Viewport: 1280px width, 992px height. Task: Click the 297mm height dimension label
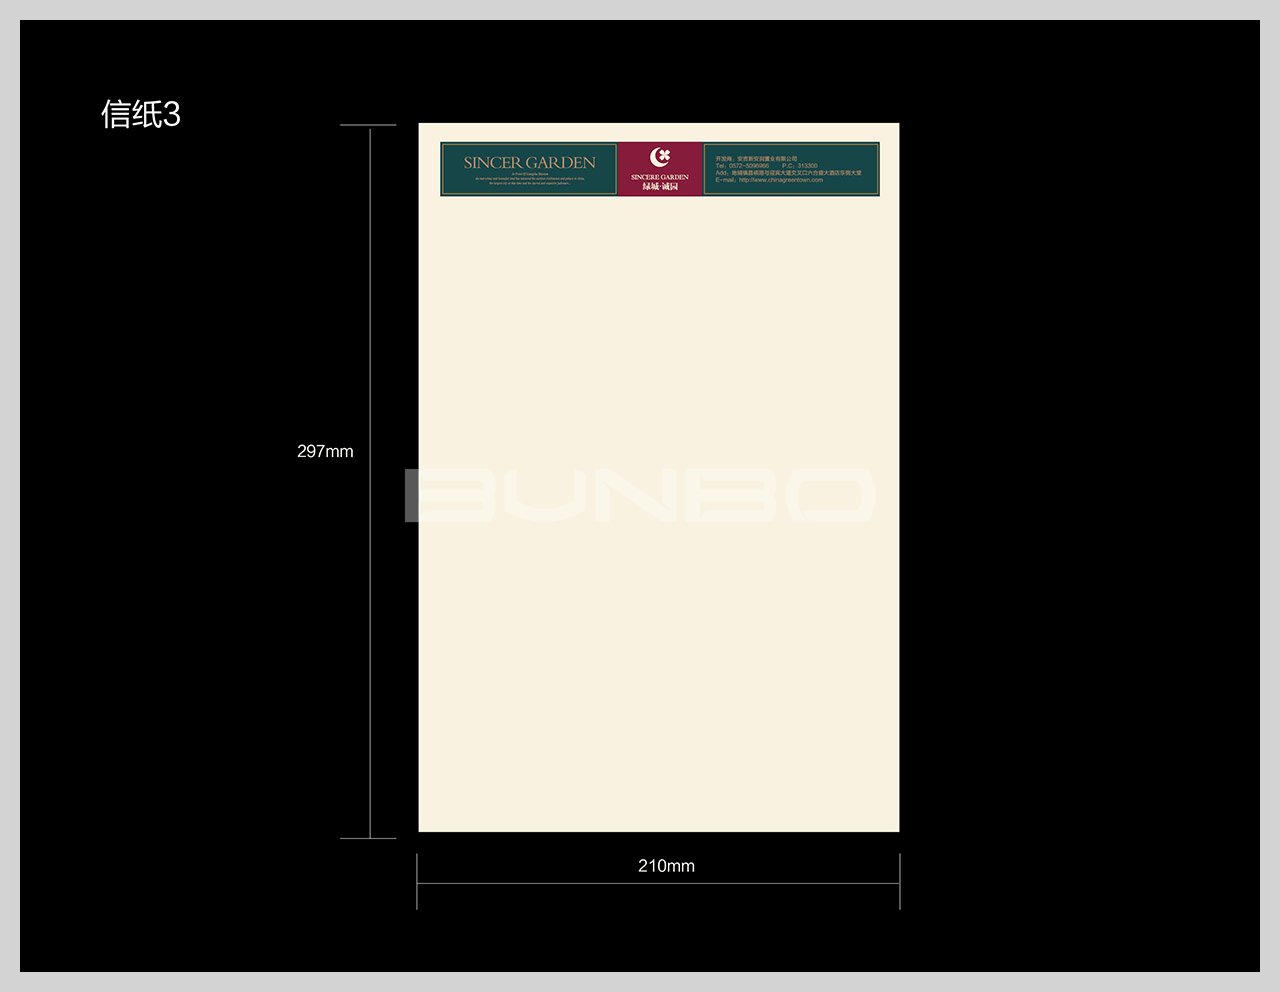325,451
